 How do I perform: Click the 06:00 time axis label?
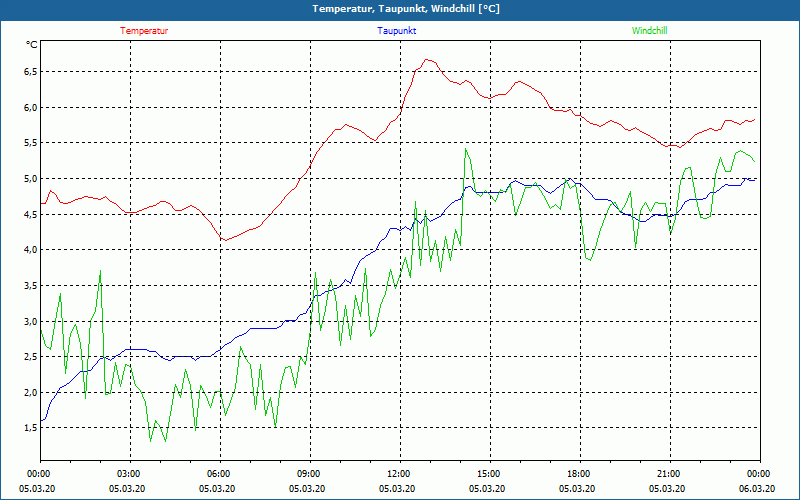[220, 473]
